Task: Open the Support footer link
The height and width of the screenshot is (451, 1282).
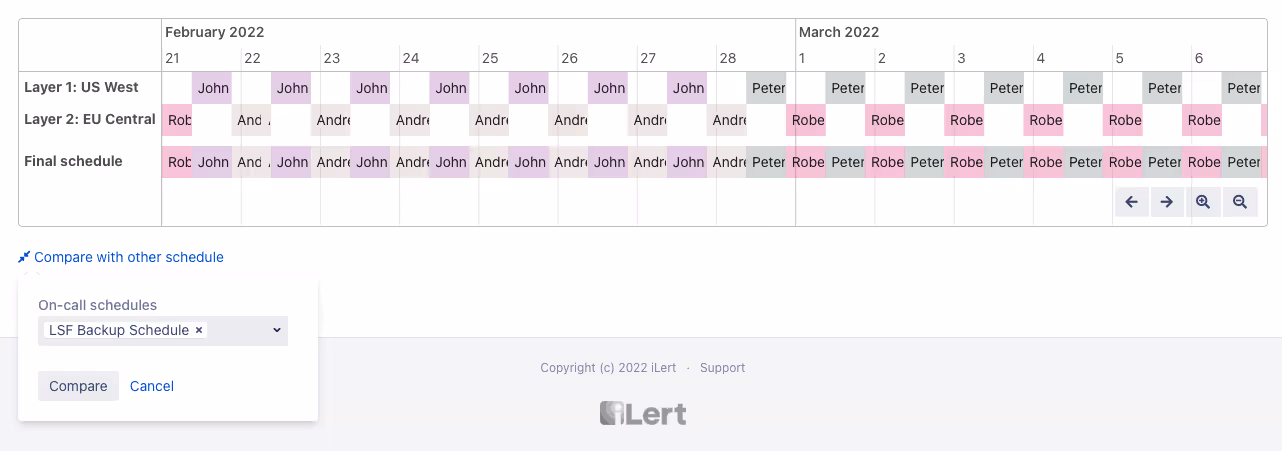Action: 722,368
